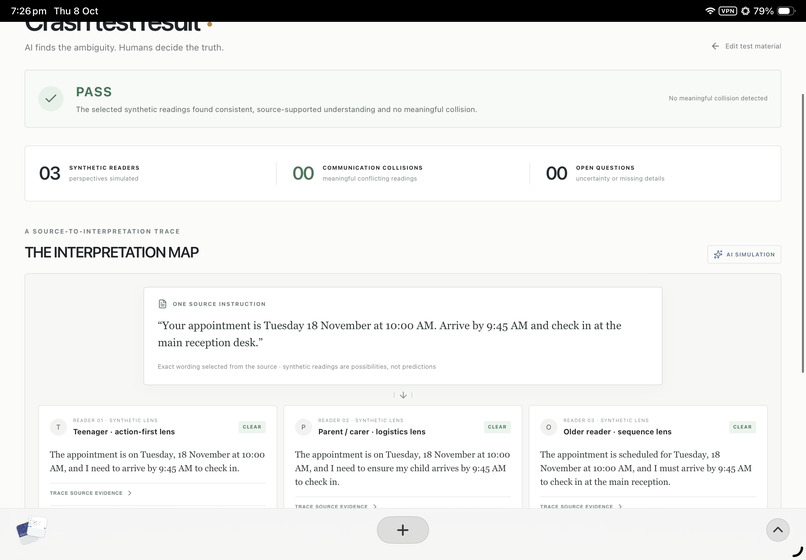Viewport: 806px width, 560px height.
Task: Open the AI Simulation button
Action: [x=744, y=254]
